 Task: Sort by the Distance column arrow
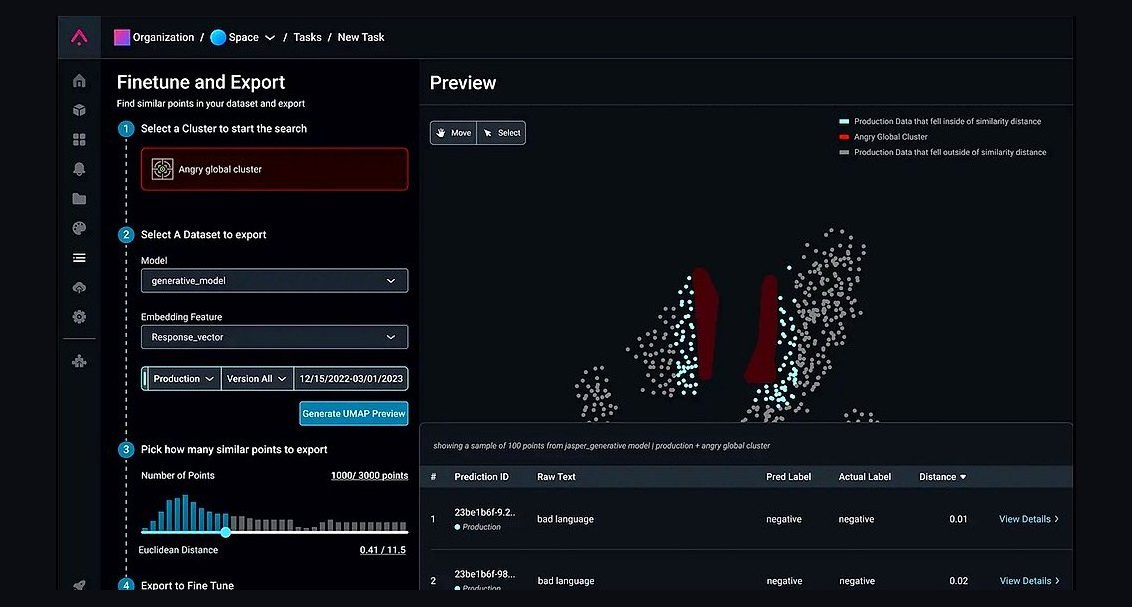(963, 477)
